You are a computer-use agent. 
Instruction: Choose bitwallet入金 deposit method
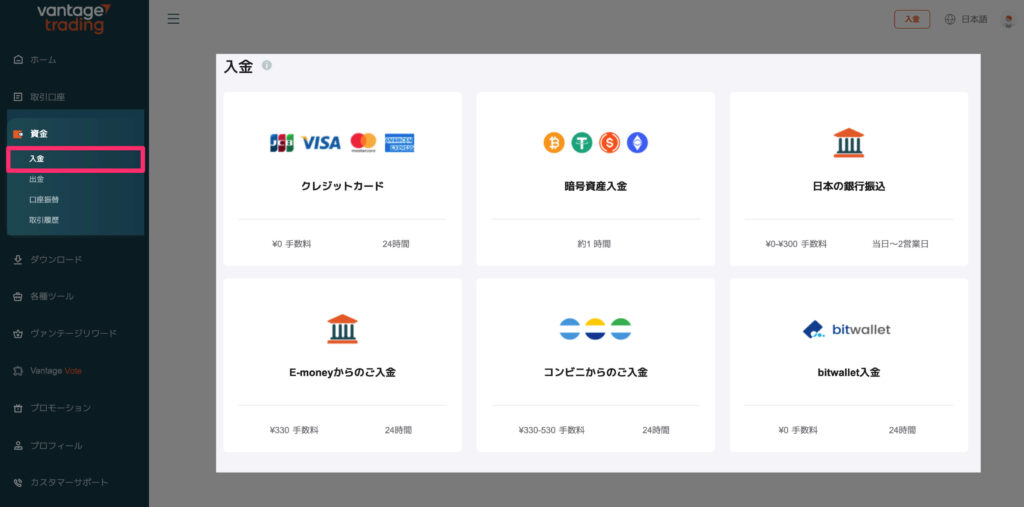(x=848, y=365)
